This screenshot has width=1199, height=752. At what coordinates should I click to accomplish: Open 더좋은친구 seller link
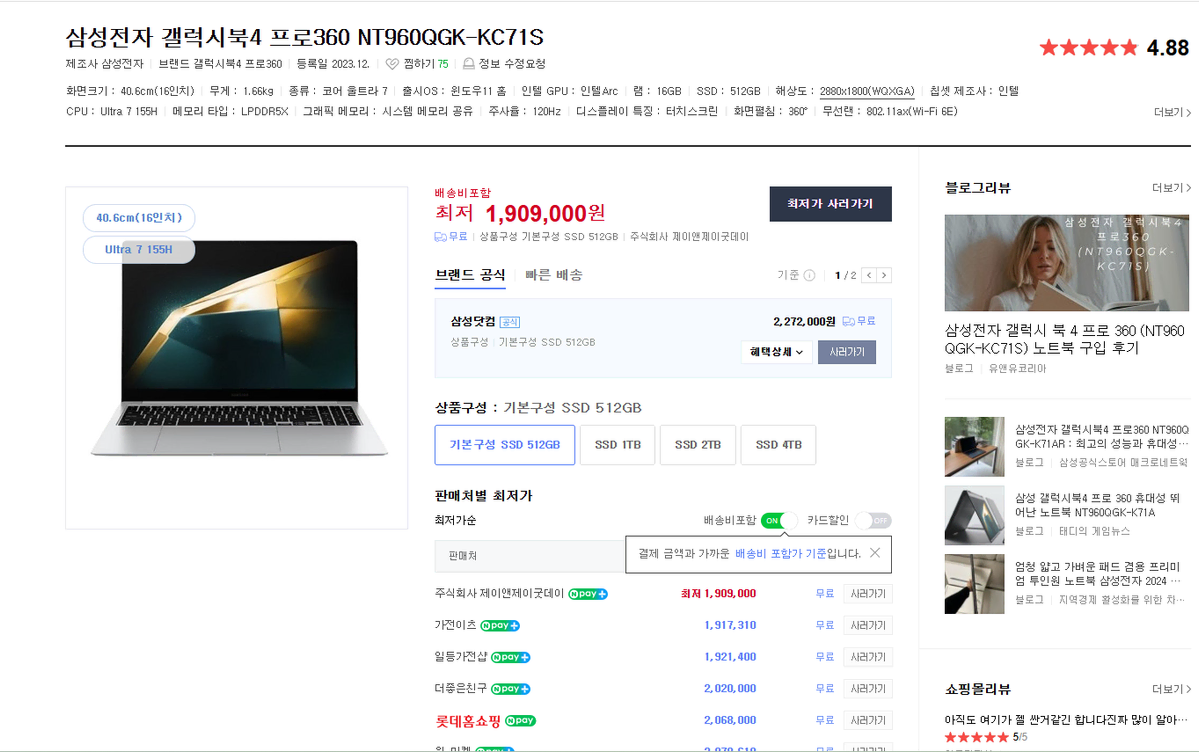(x=461, y=689)
